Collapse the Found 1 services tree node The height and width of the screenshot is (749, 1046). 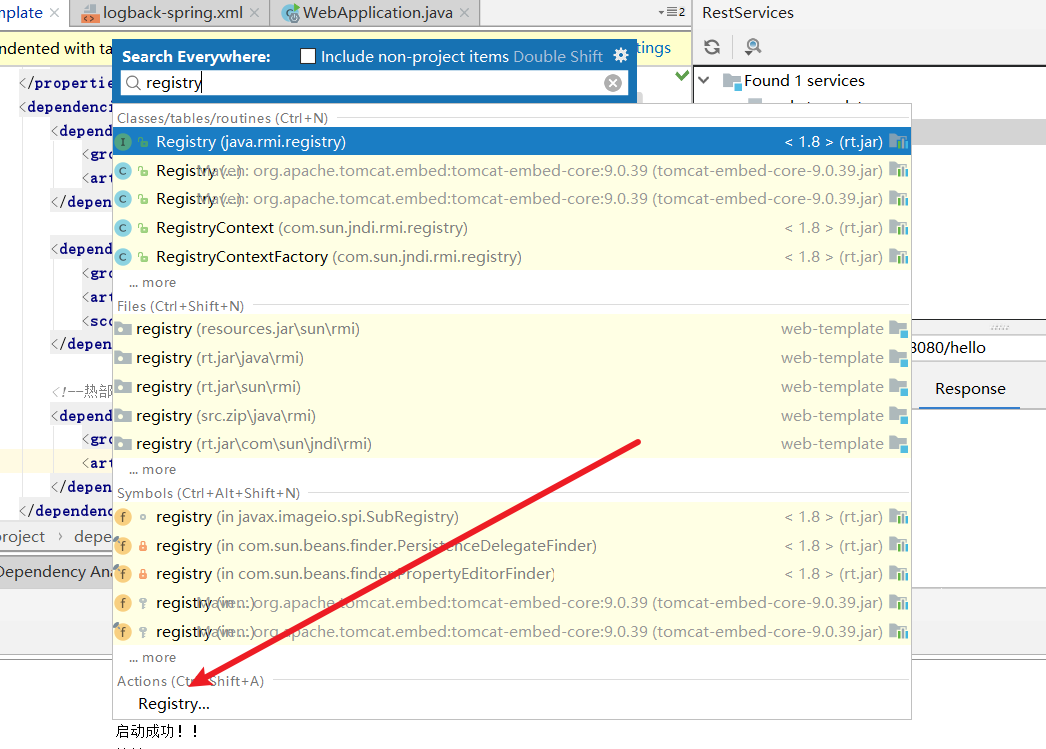[704, 81]
